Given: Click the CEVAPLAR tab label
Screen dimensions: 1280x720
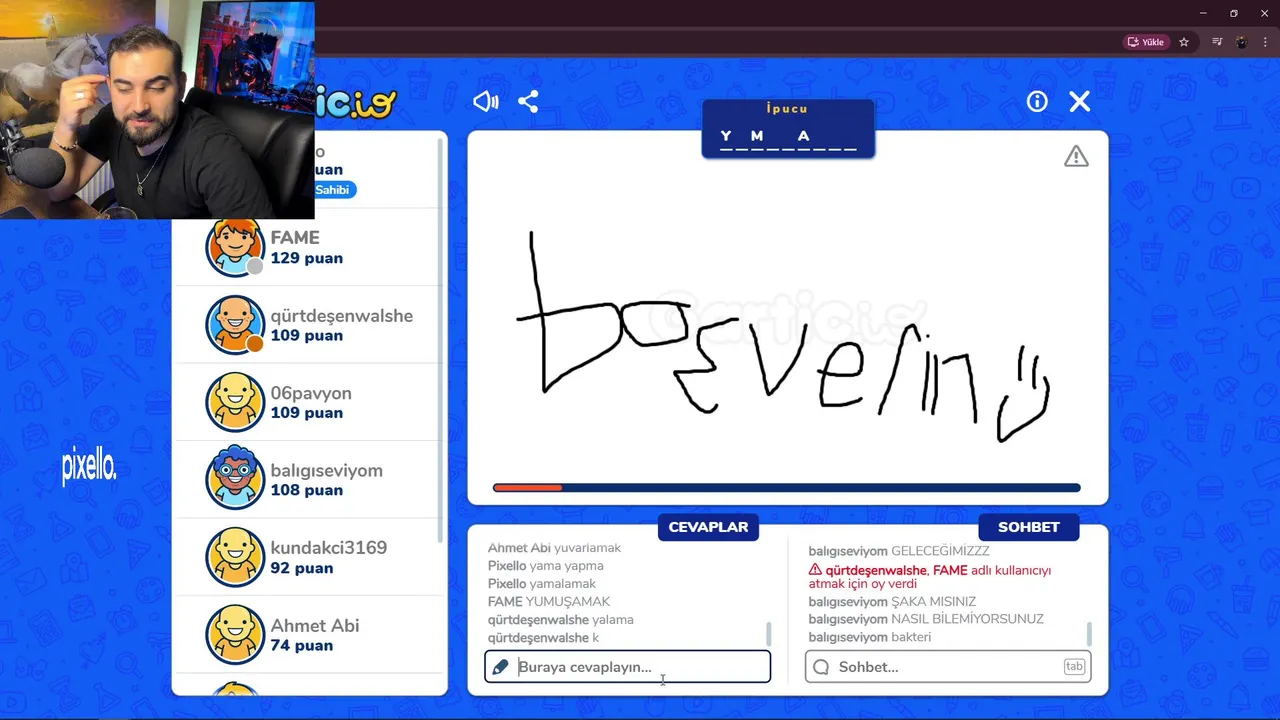Looking at the screenshot, I should tap(708, 527).
